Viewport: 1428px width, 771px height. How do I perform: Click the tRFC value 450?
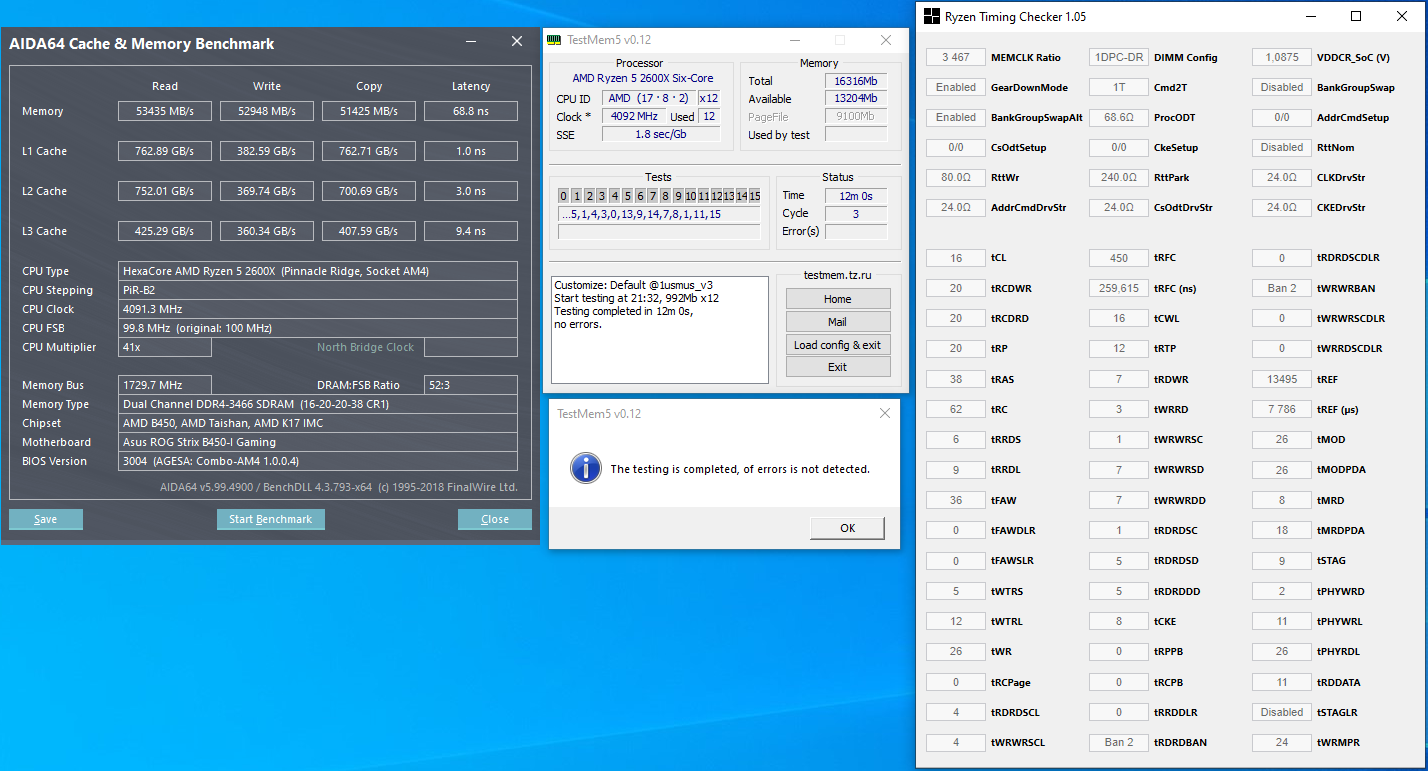tap(1119, 258)
